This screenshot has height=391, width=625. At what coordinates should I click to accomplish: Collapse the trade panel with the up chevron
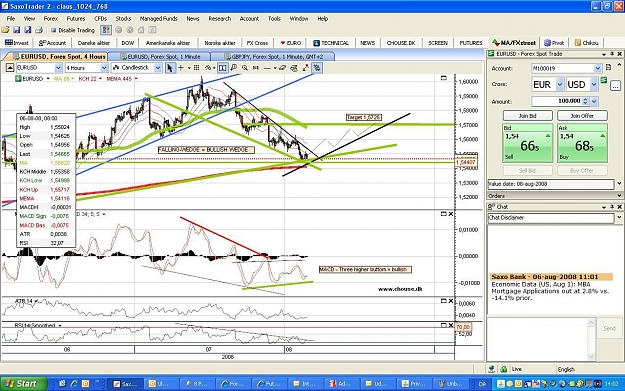pos(619,64)
